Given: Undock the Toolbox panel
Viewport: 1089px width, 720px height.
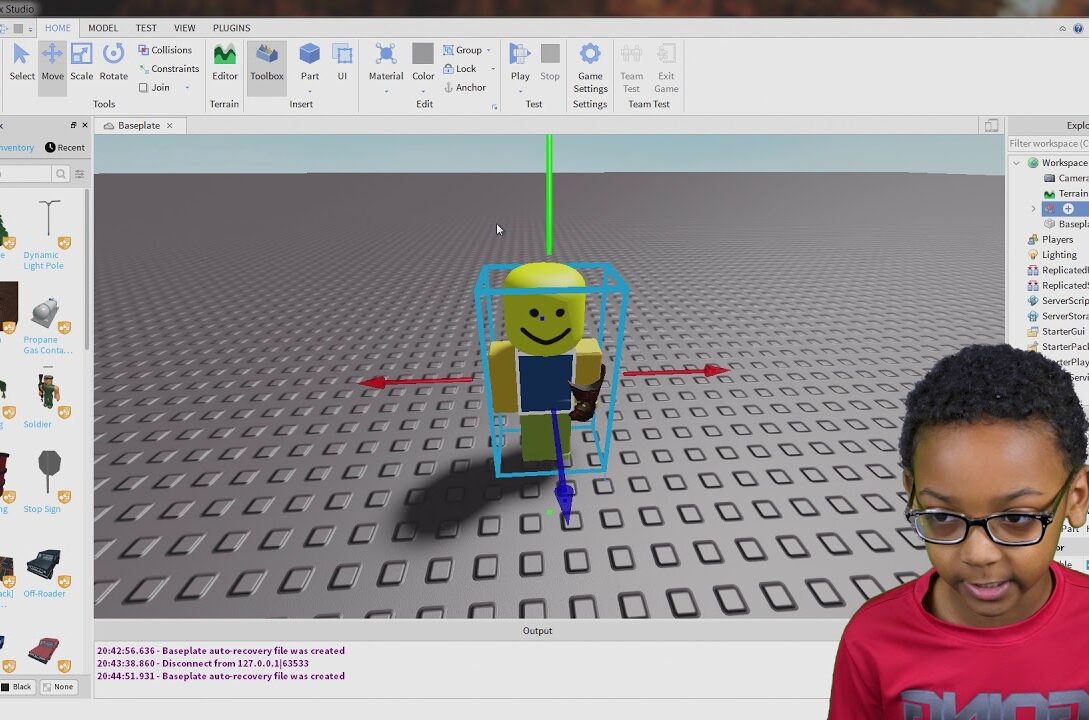Looking at the screenshot, I should (73, 125).
